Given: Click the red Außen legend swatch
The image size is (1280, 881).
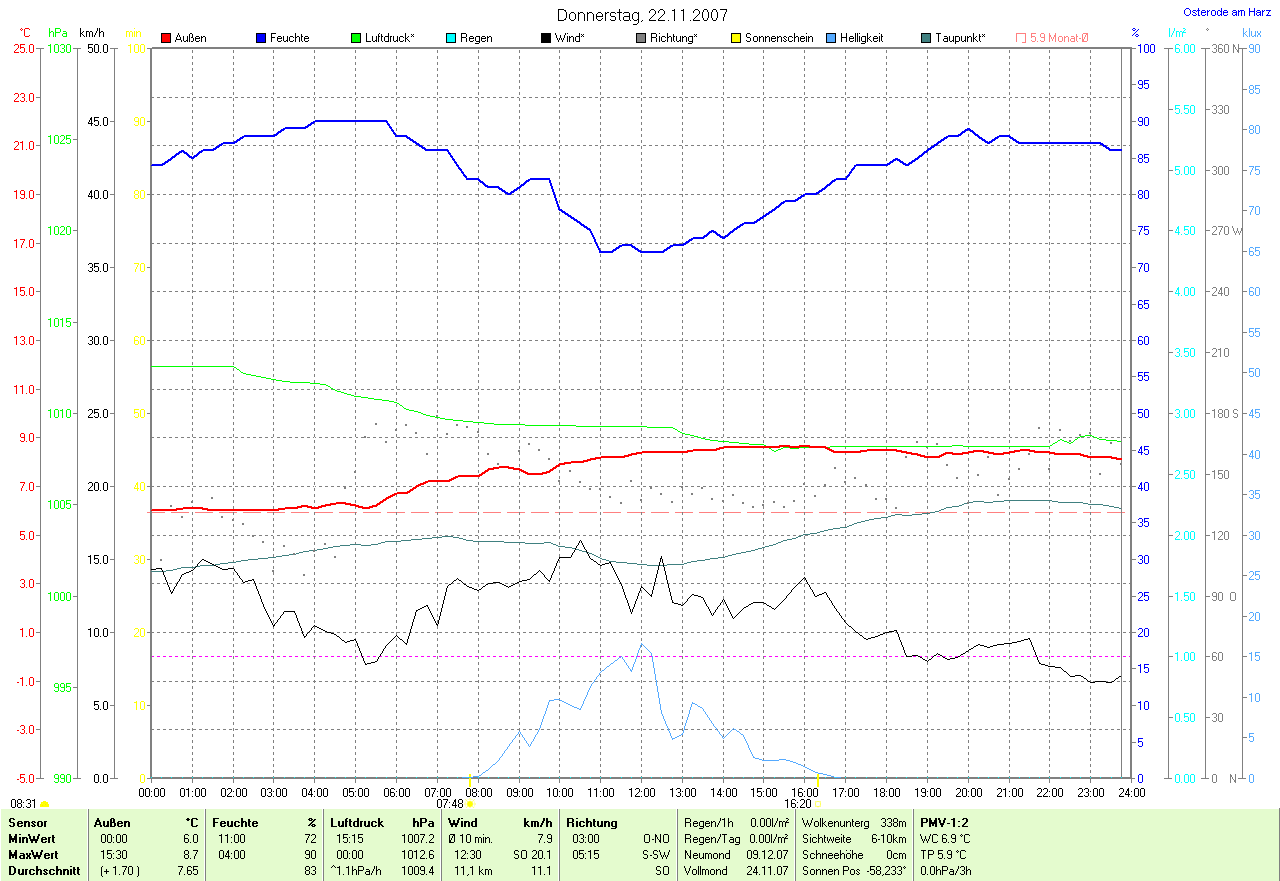Looking at the screenshot, I should (166, 38).
